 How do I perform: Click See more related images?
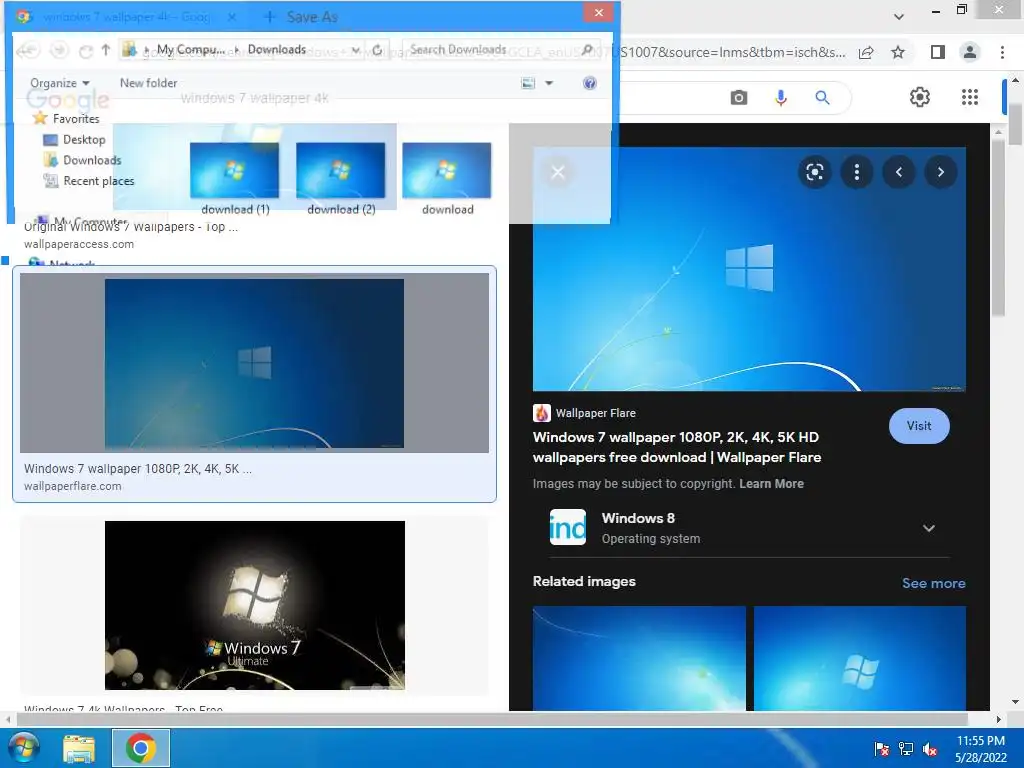tap(933, 583)
